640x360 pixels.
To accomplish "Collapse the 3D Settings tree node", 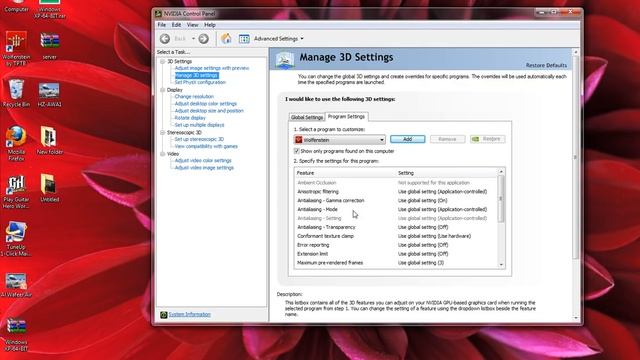I will (x=162, y=61).
